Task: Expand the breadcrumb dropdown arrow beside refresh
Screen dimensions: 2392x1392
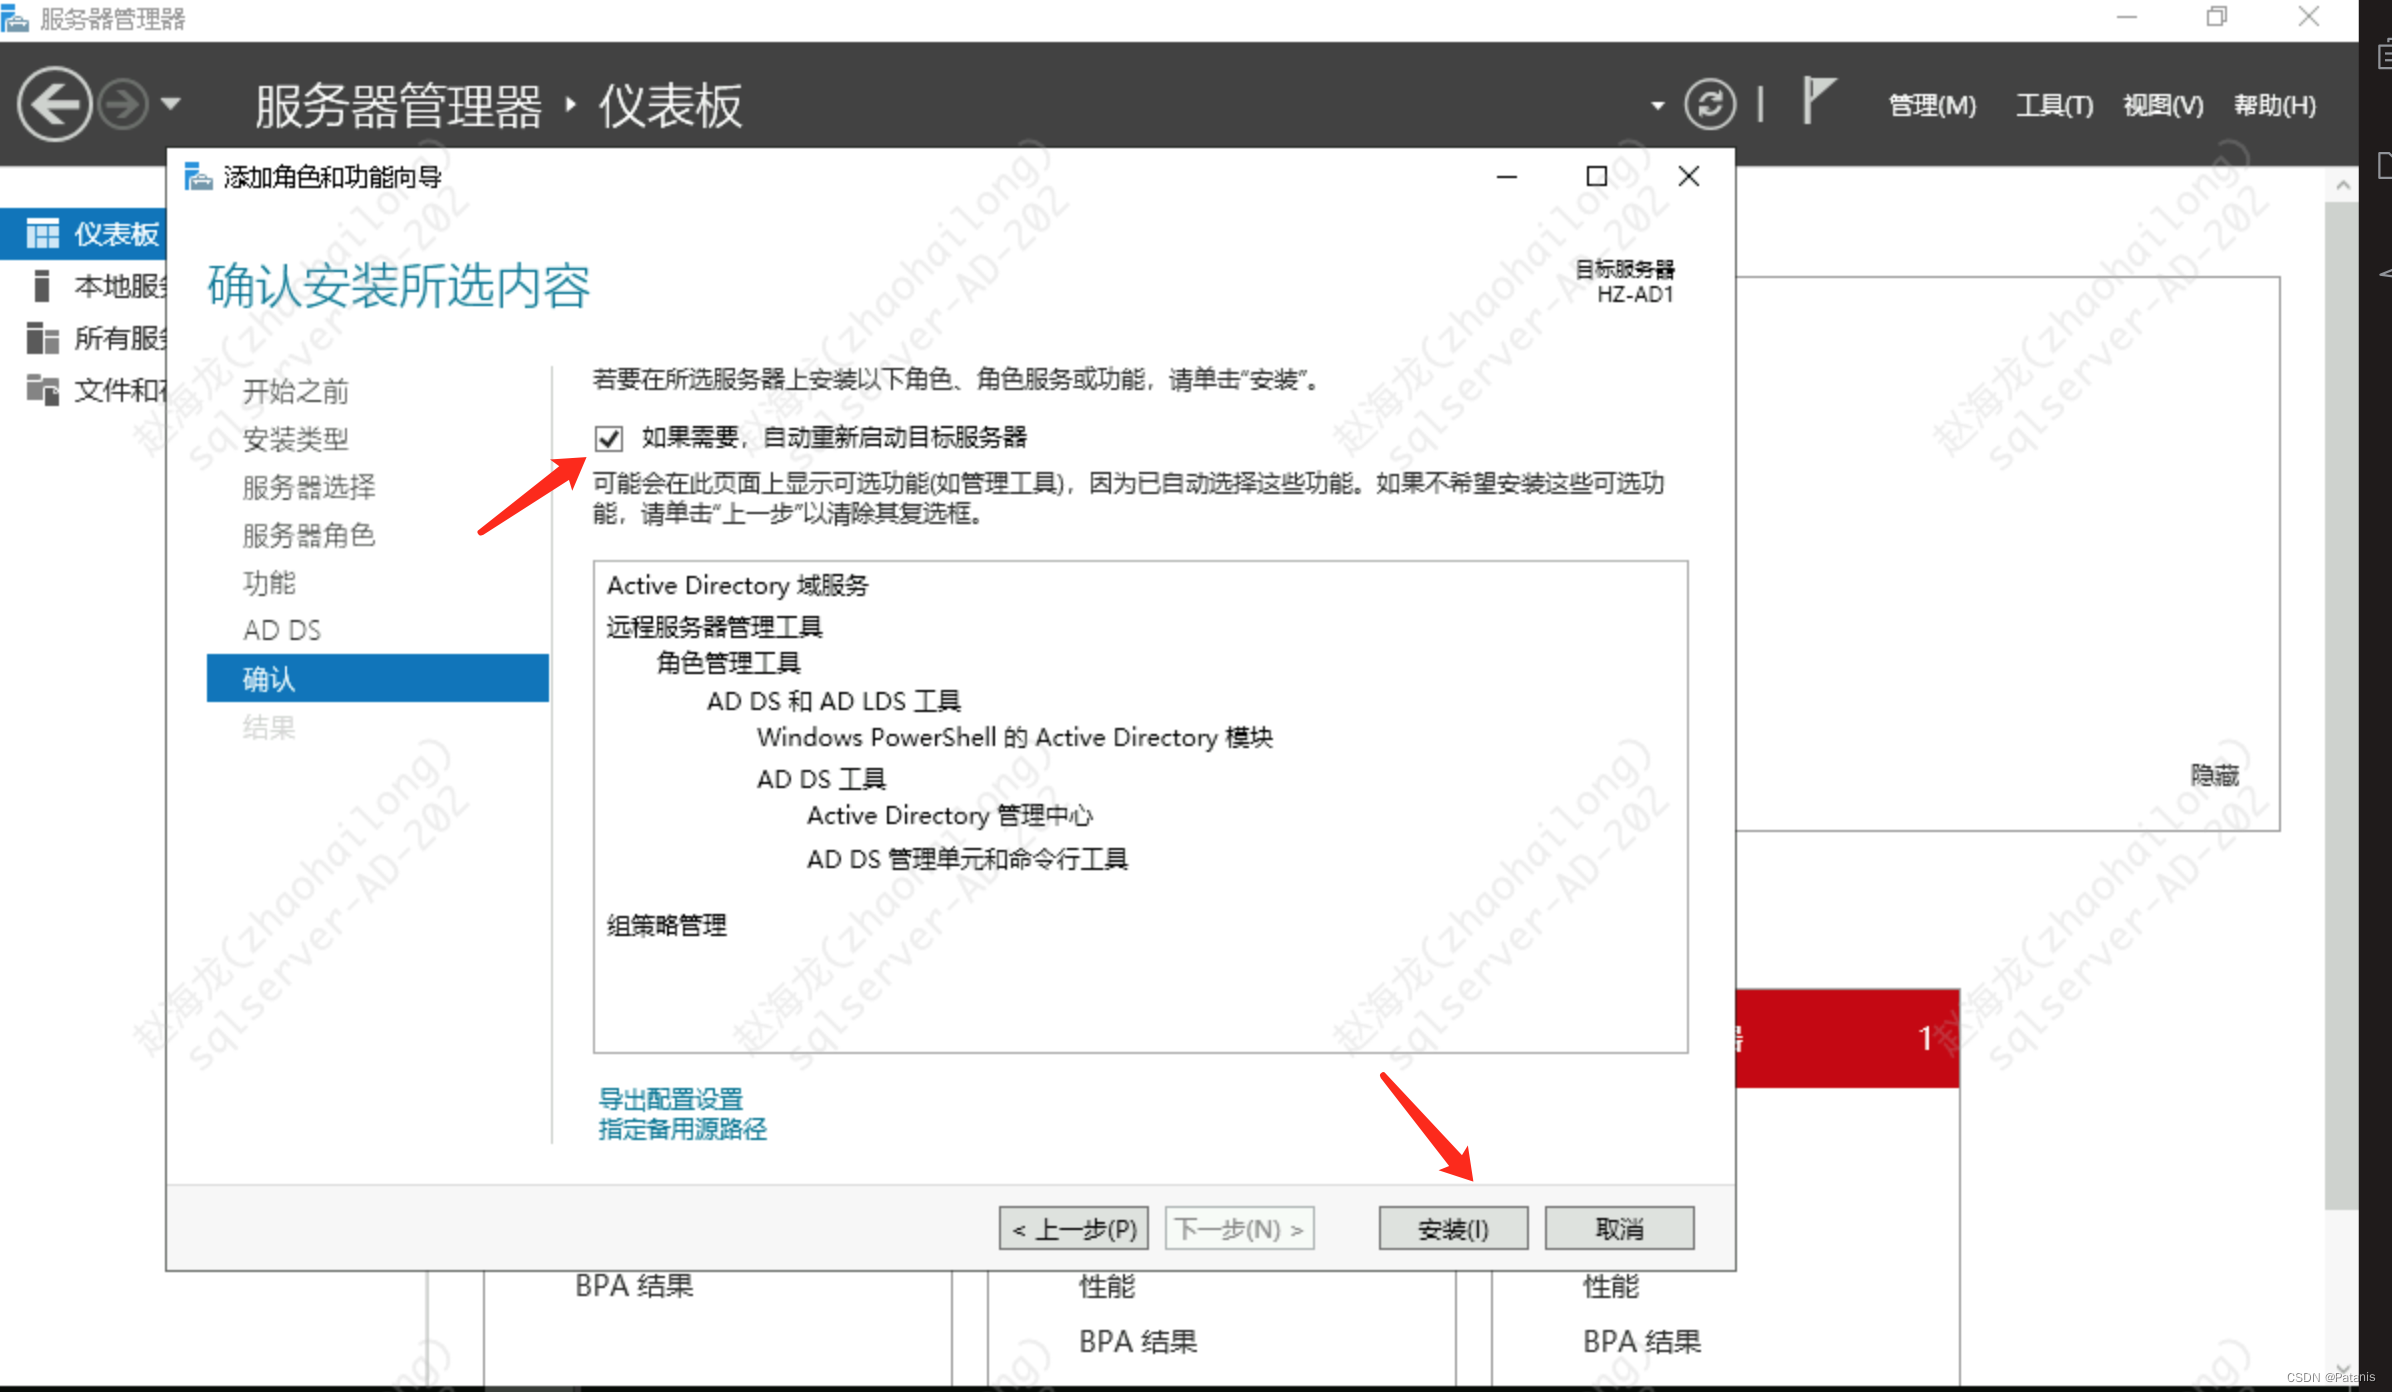Action: click(x=1657, y=105)
